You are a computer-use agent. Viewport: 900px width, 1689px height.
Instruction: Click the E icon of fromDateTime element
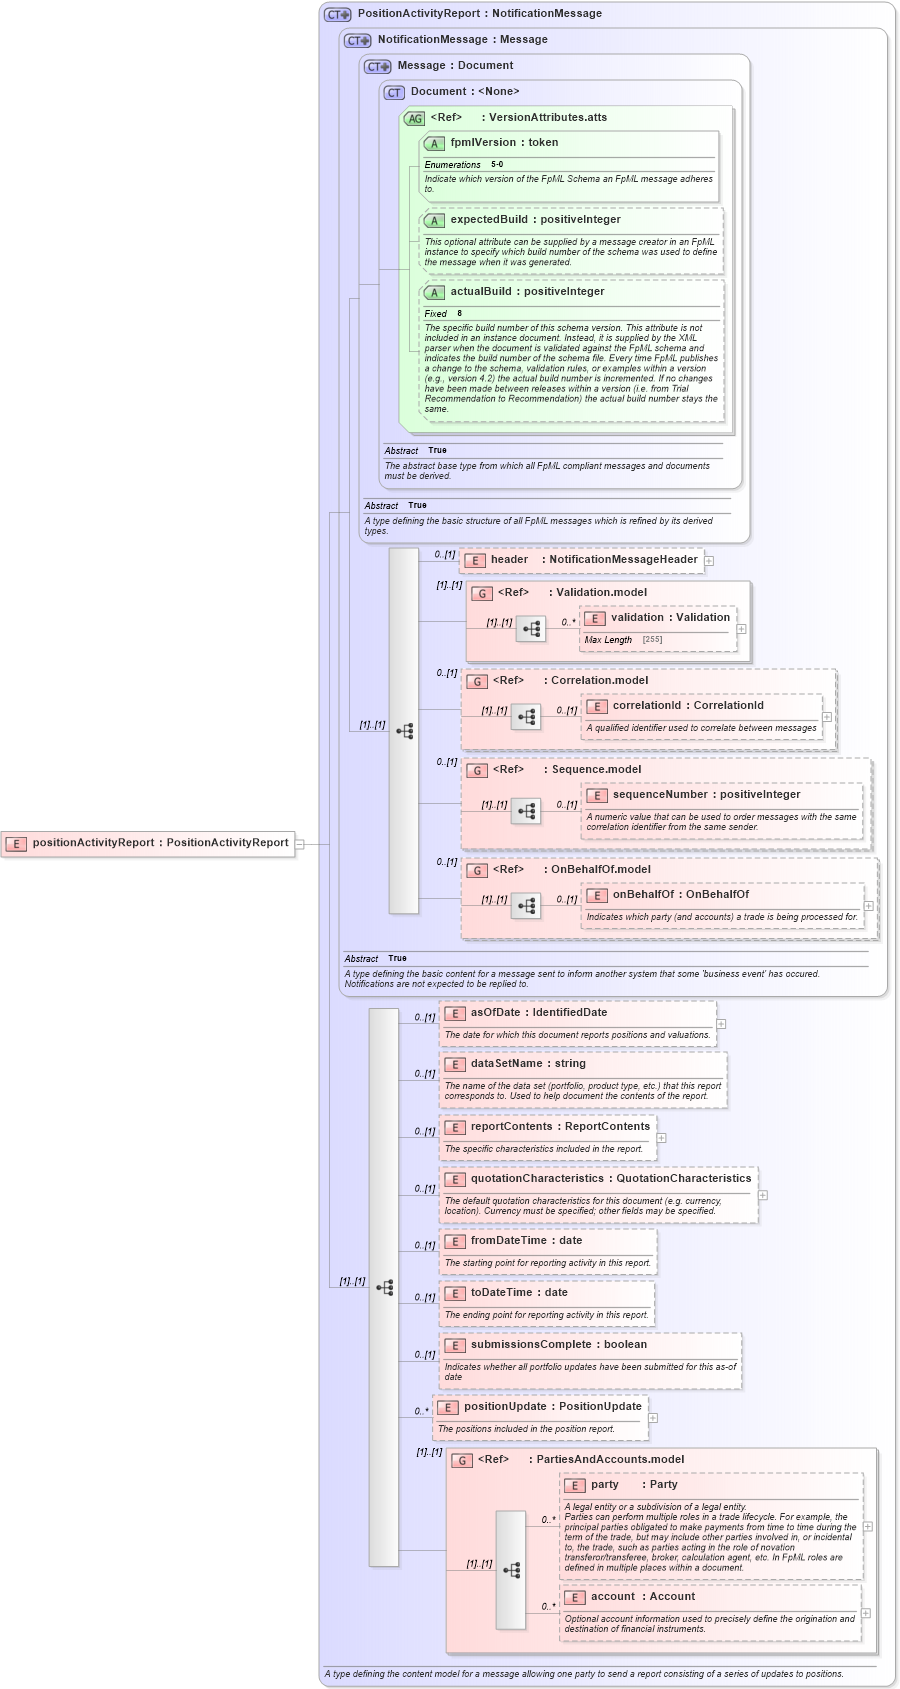point(455,1241)
